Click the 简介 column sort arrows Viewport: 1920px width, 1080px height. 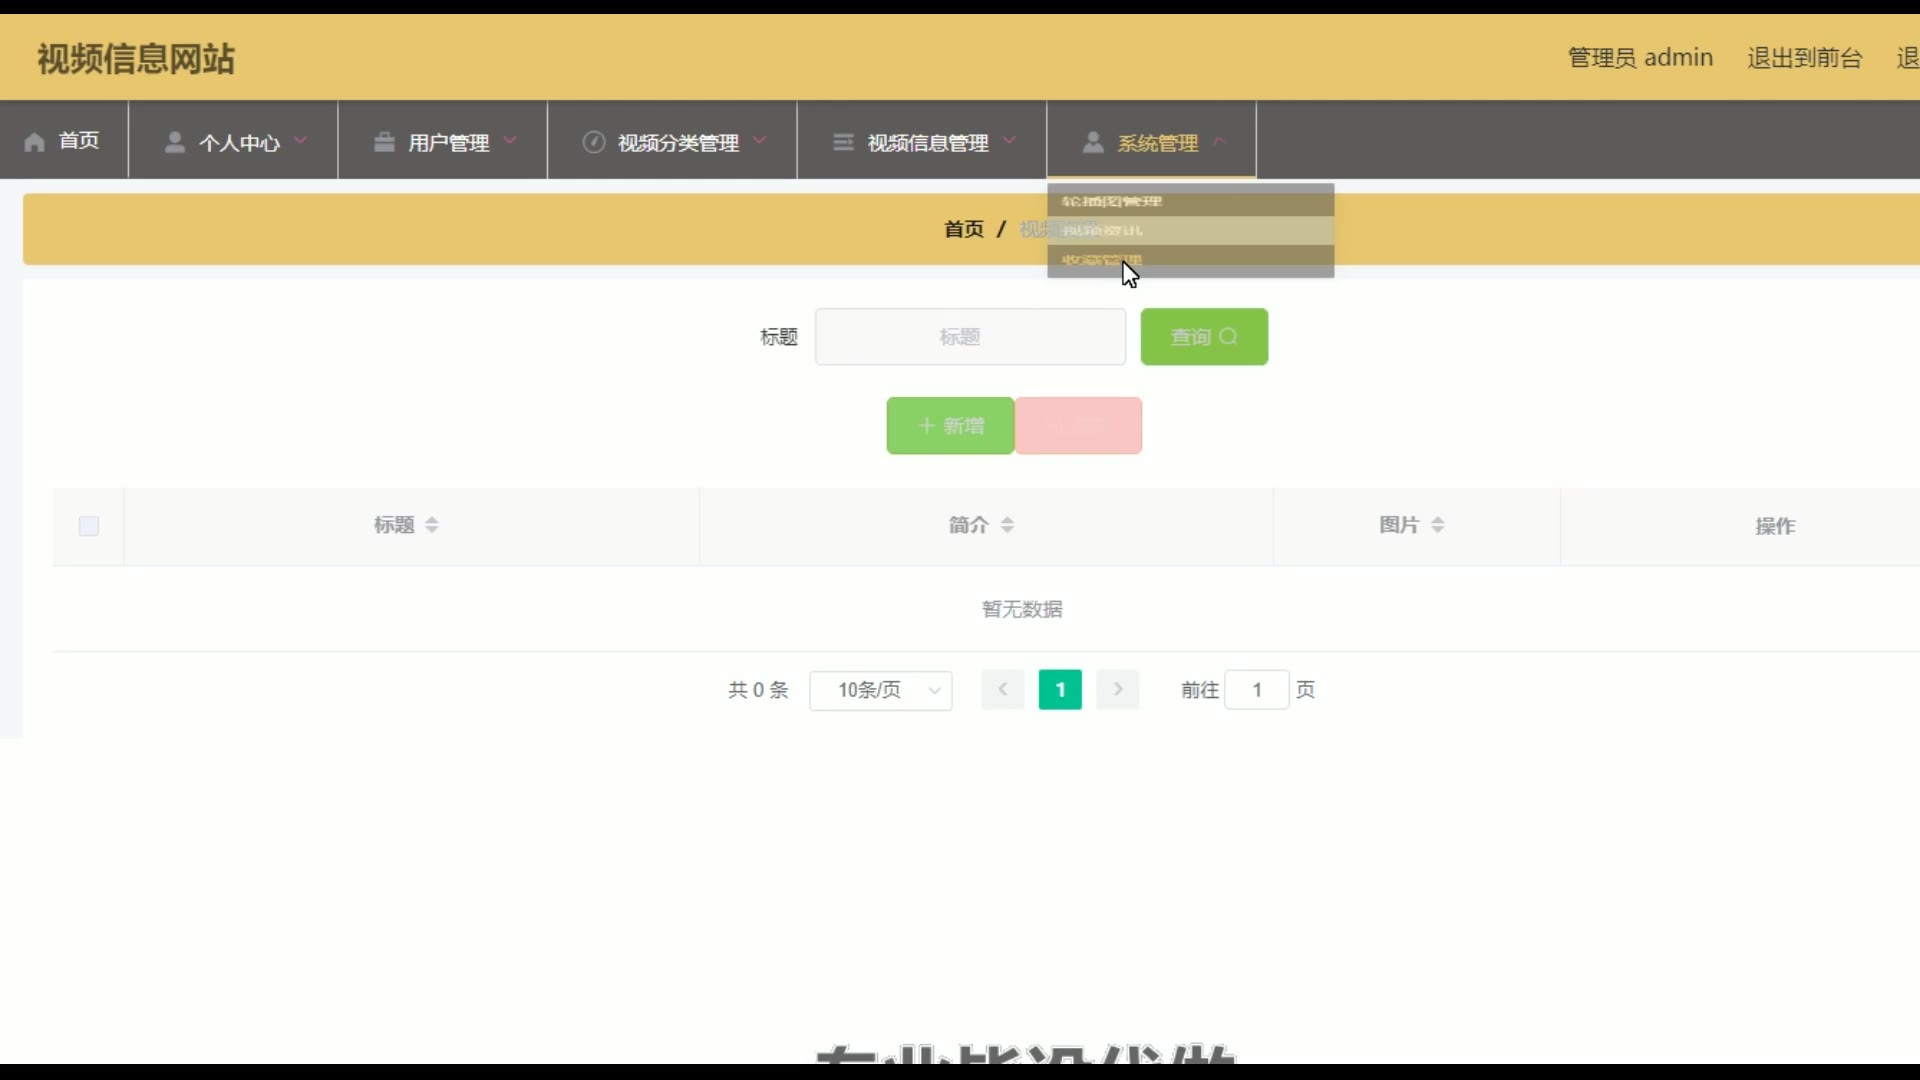click(x=1007, y=525)
